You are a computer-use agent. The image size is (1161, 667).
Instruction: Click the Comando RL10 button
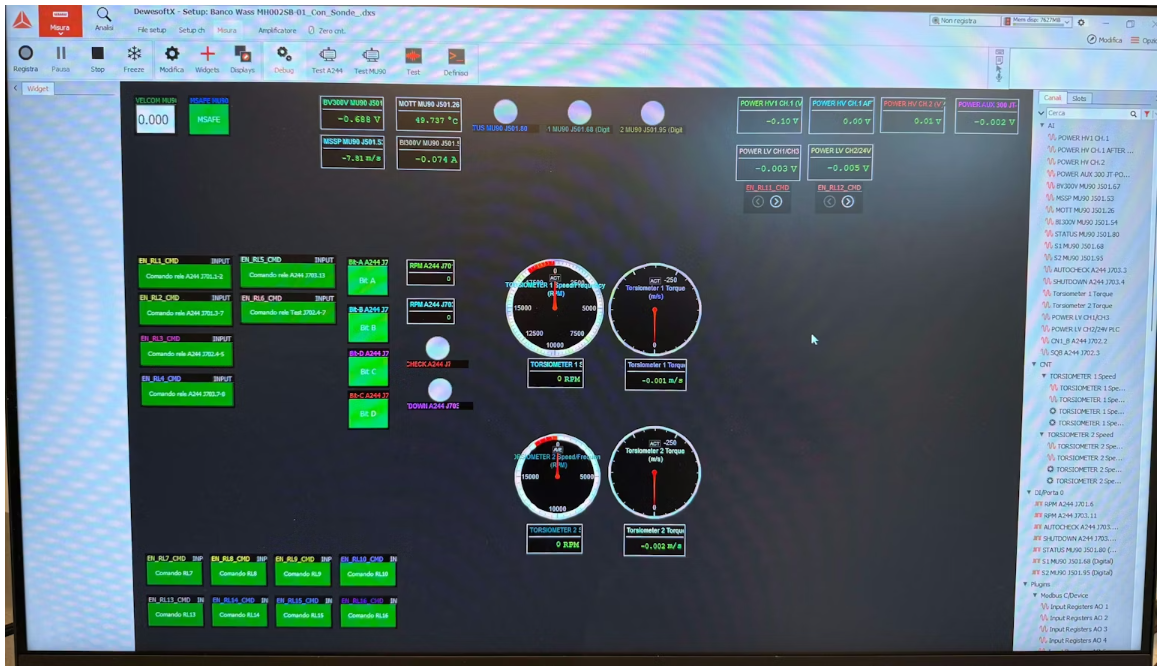(368, 574)
